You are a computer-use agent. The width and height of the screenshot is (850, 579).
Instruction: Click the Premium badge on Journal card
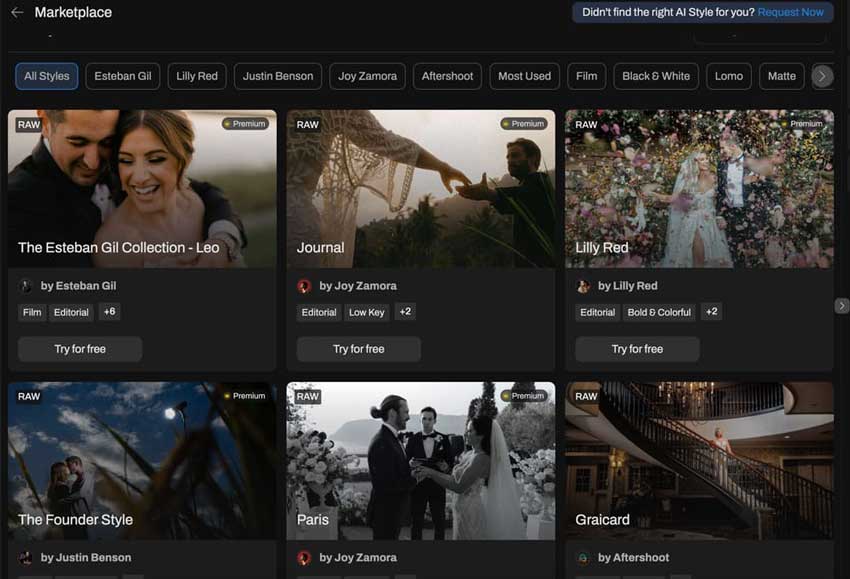click(525, 124)
